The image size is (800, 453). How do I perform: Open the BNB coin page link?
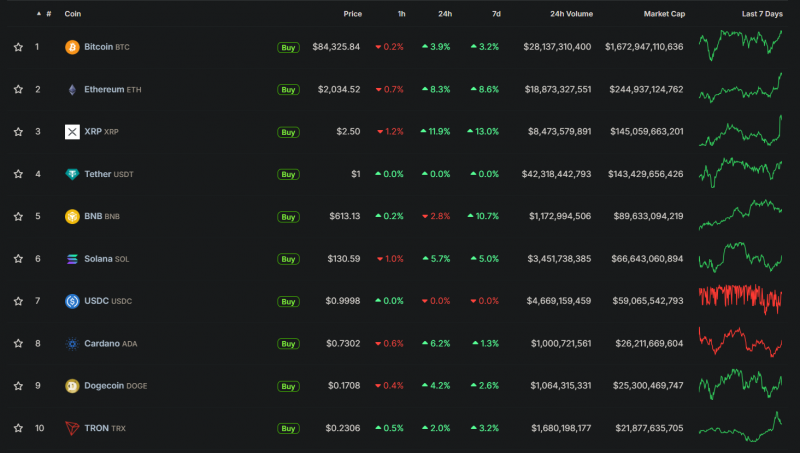102,216
